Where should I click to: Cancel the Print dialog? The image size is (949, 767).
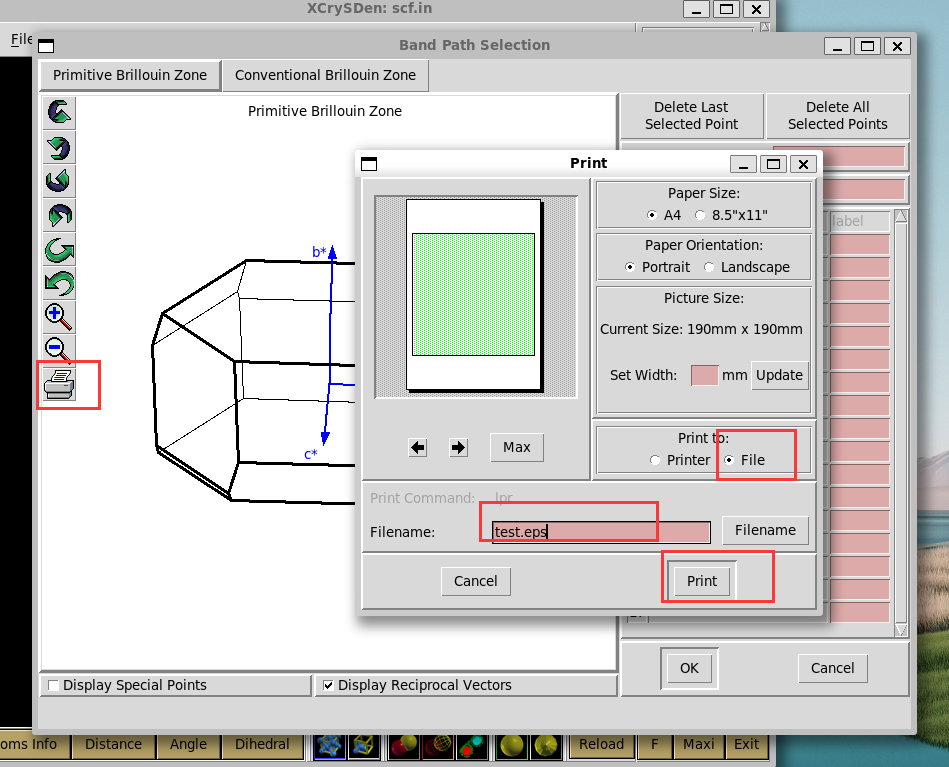click(x=476, y=581)
